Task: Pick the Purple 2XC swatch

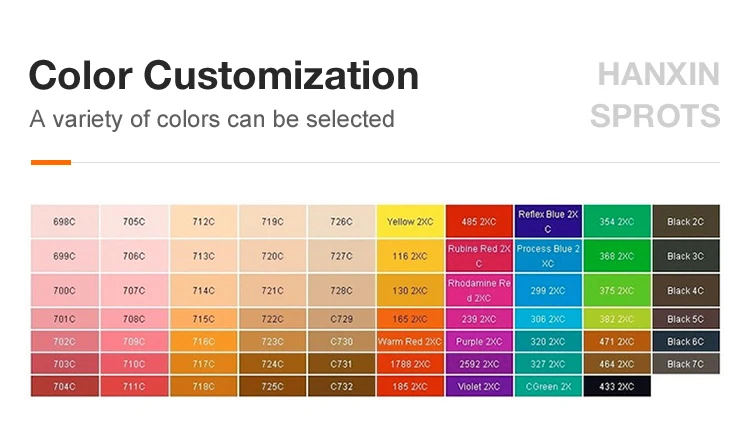Action: point(479,341)
